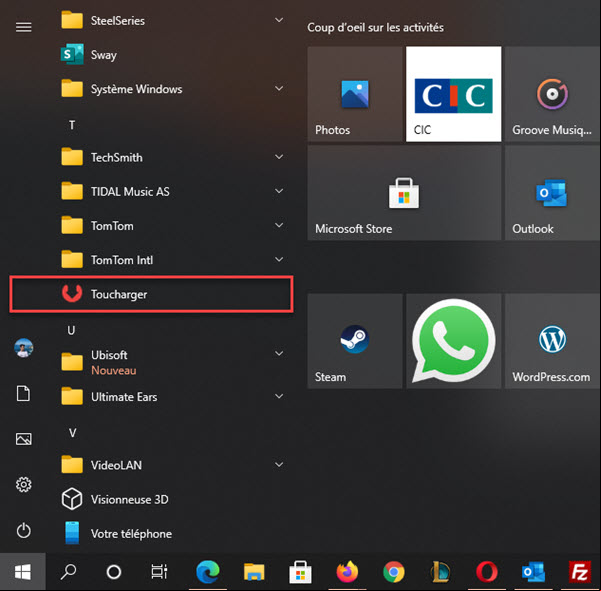Open the user account picture
Viewport: 601px width, 591px height.
tap(23, 348)
